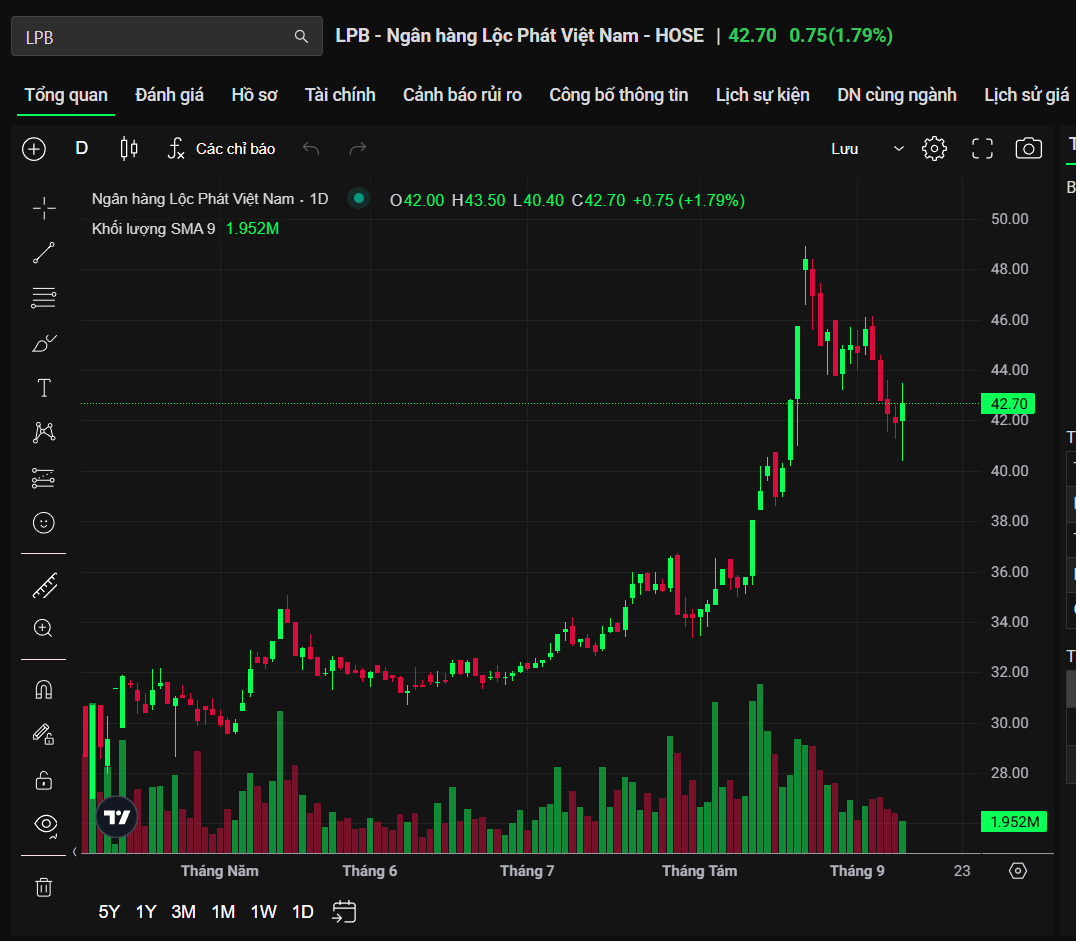Viewport: 1076px width, 941px height.
Task: Set chart range to 1Y
Action: (146, 911)
